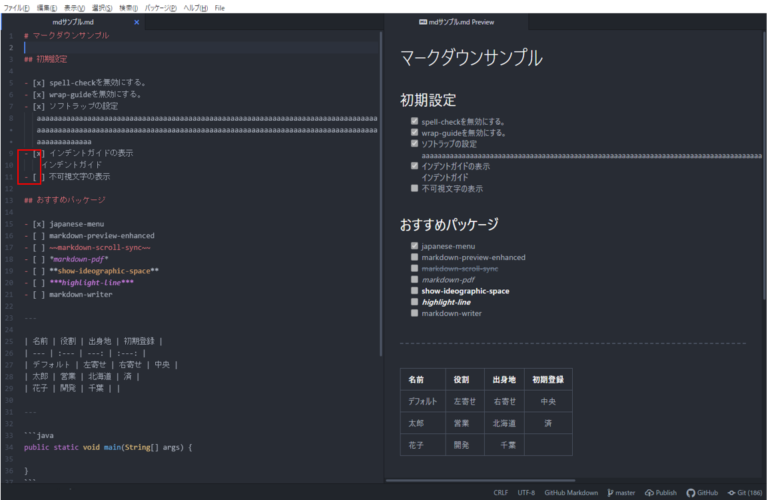Click line number 25 in gutter

(x=9, y=341)
